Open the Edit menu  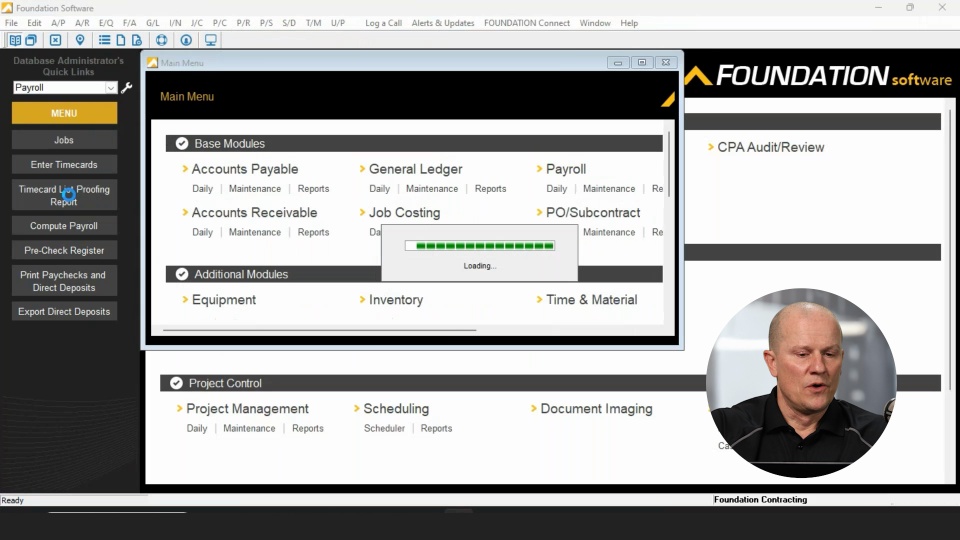(34, 23)
